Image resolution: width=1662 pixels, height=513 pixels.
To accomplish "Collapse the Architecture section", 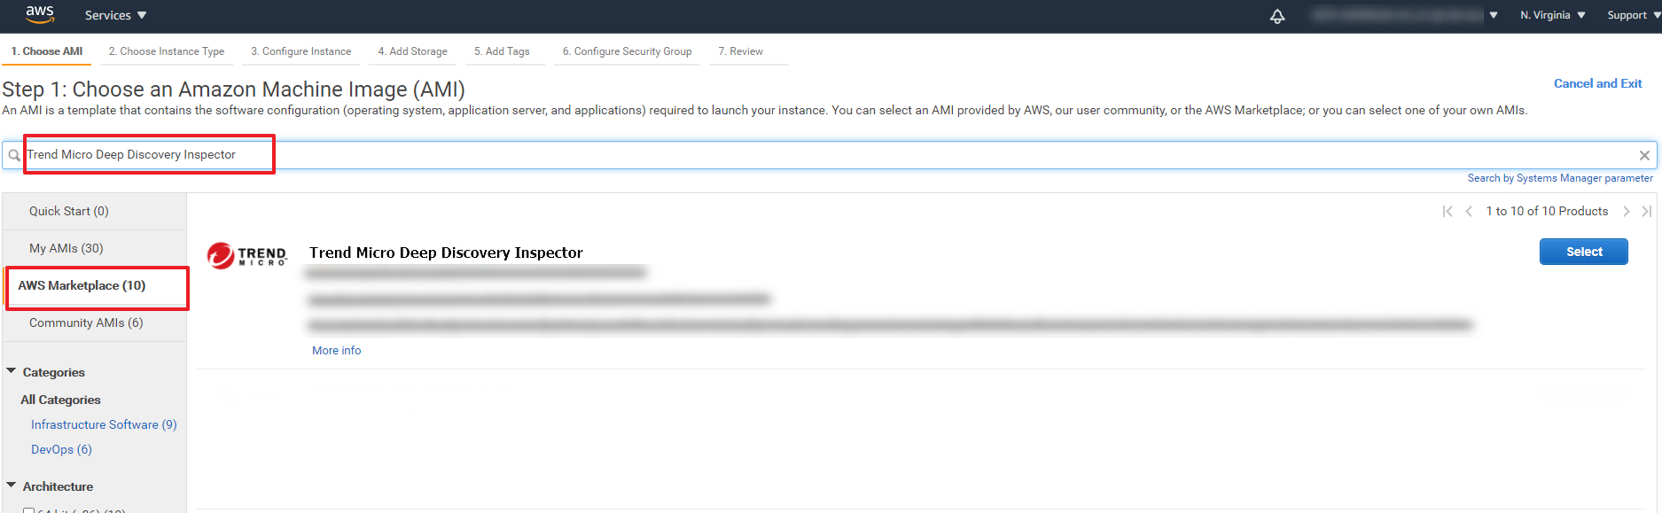I will 12,485.
